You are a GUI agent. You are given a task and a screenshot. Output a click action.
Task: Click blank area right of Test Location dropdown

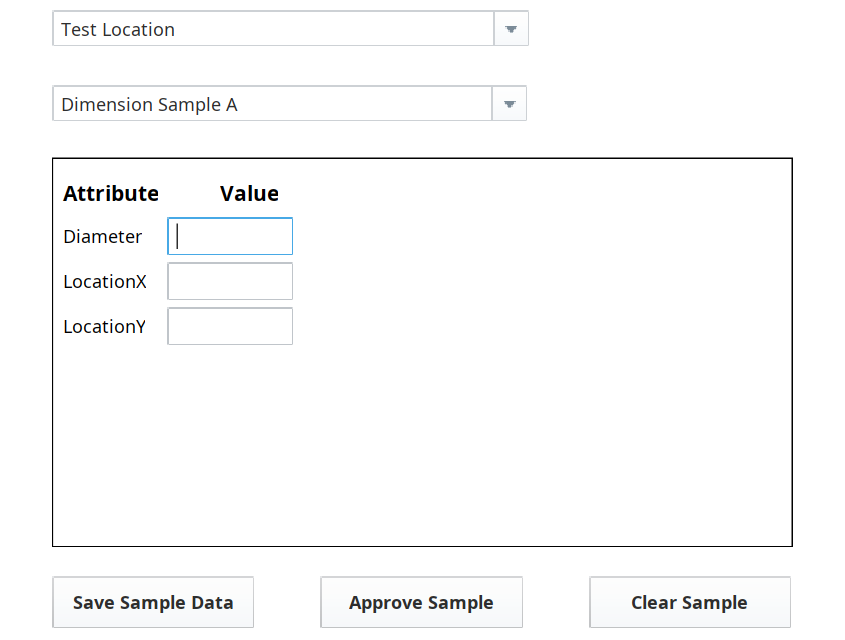click(680, 29)
